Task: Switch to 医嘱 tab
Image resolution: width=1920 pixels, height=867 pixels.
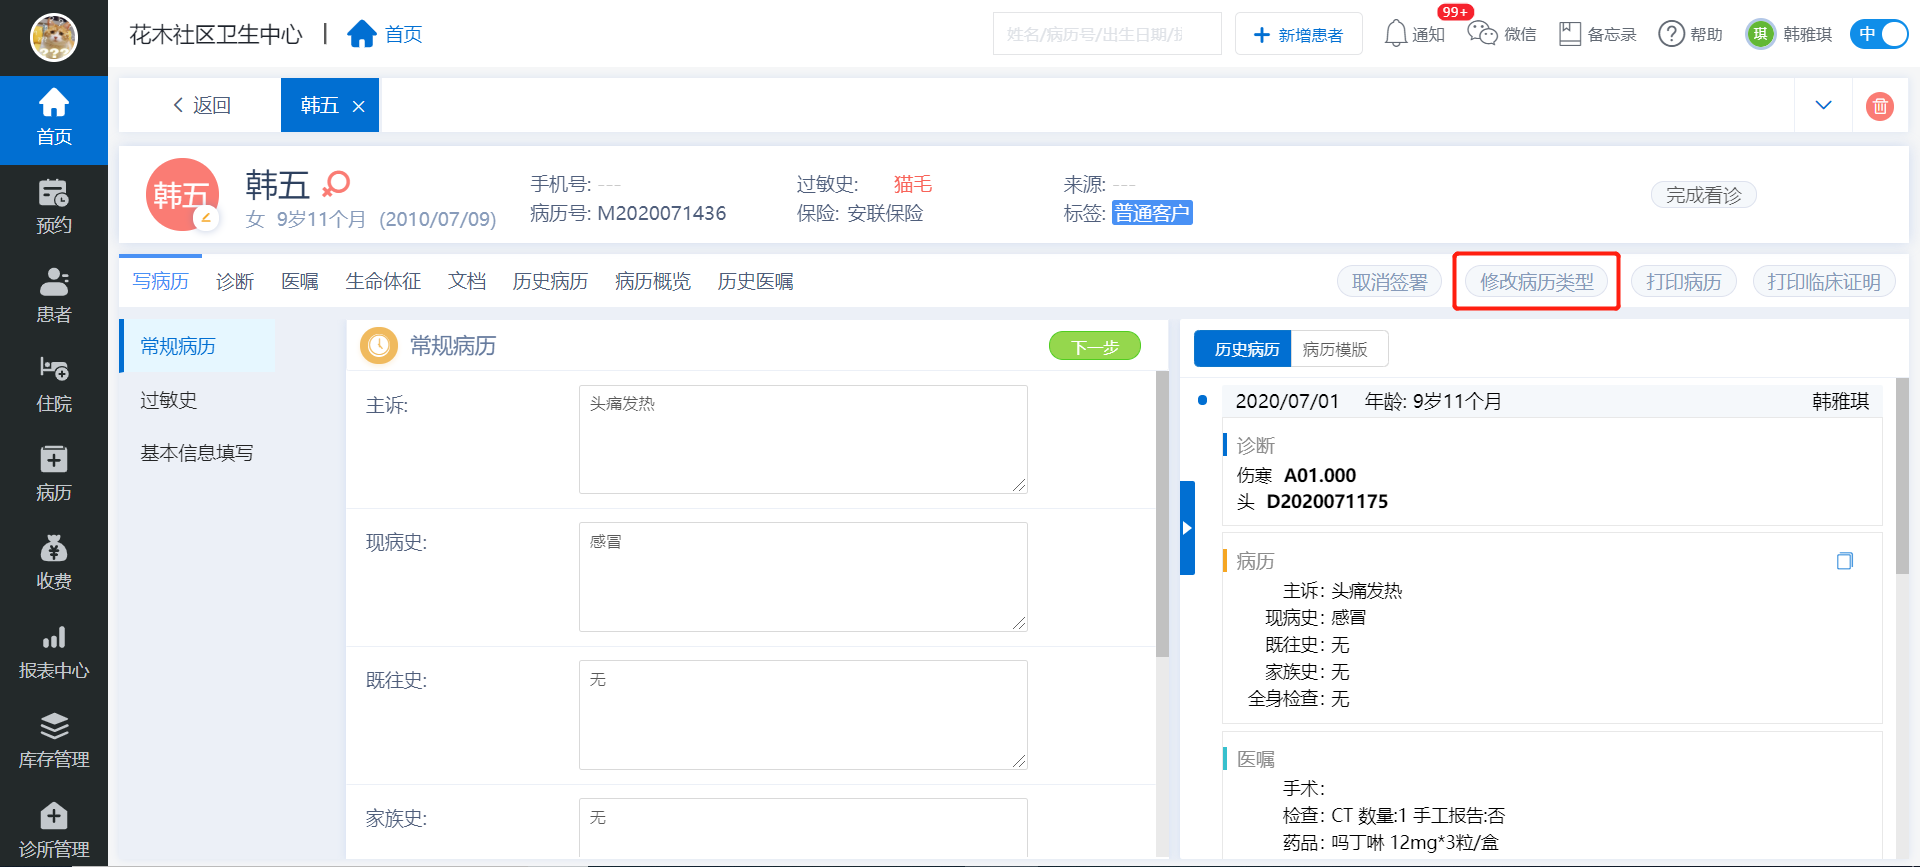Action: [x=300, y=281]
